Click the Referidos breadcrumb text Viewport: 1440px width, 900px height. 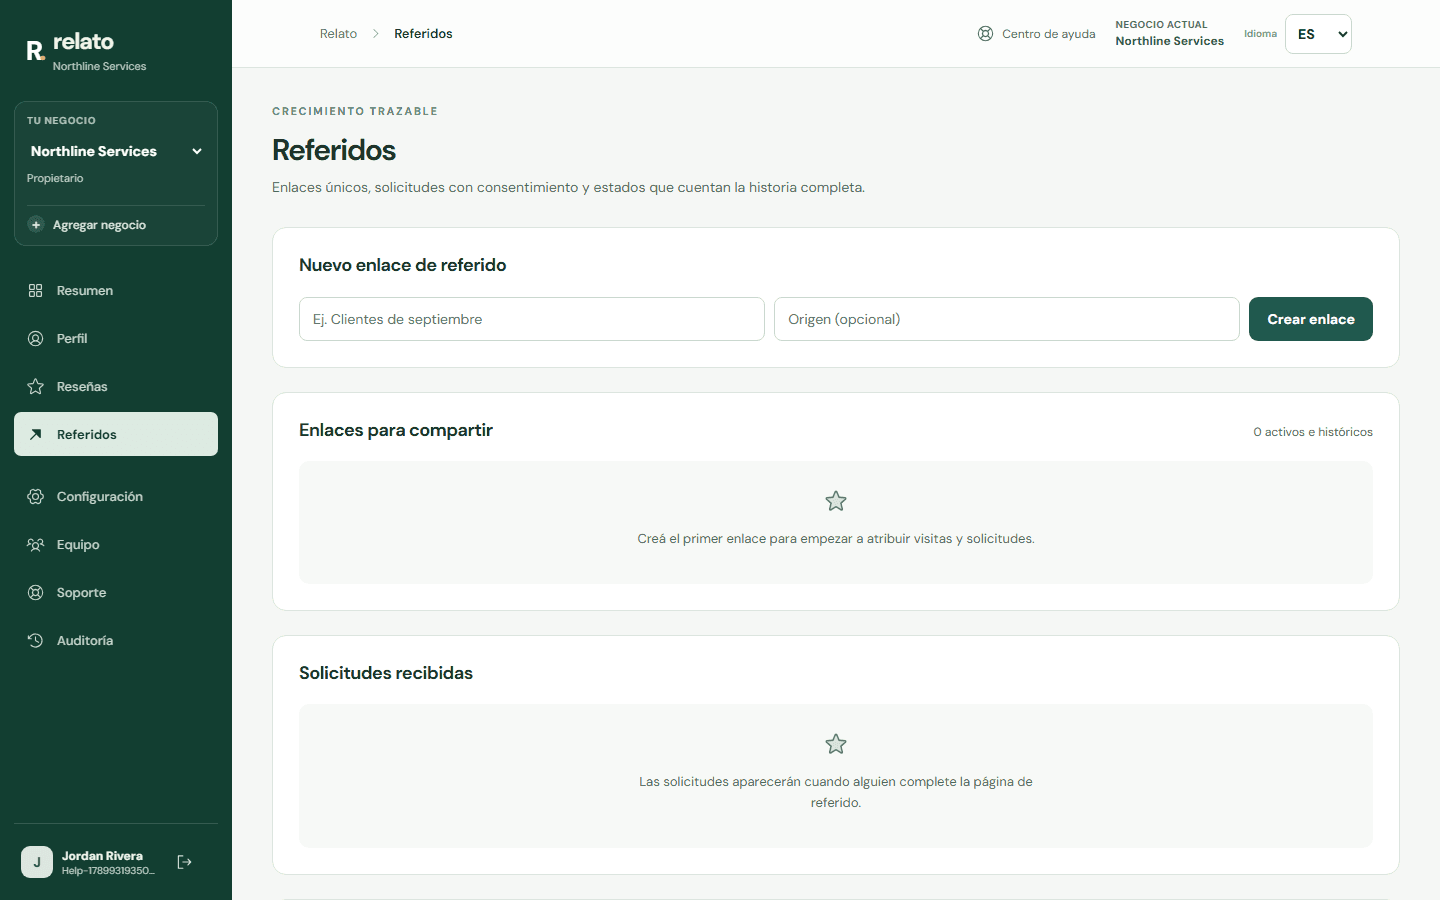pyautogui.click(x=423, y=34)
